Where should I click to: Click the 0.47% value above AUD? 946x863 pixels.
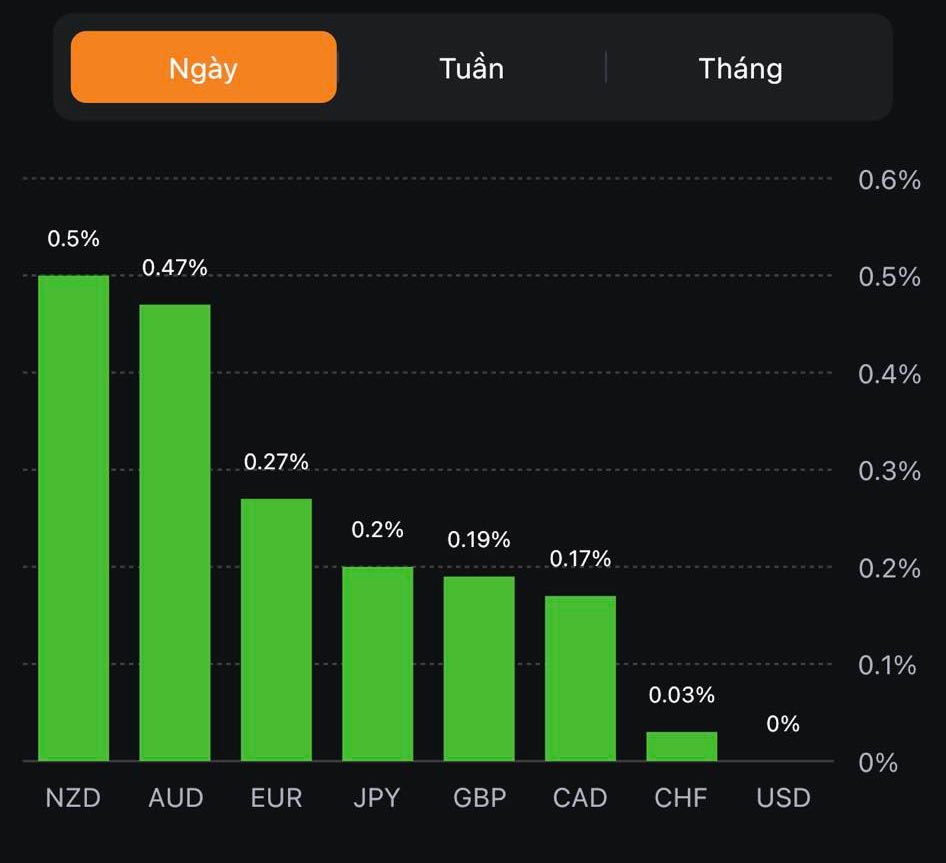(x=175, y=267)
